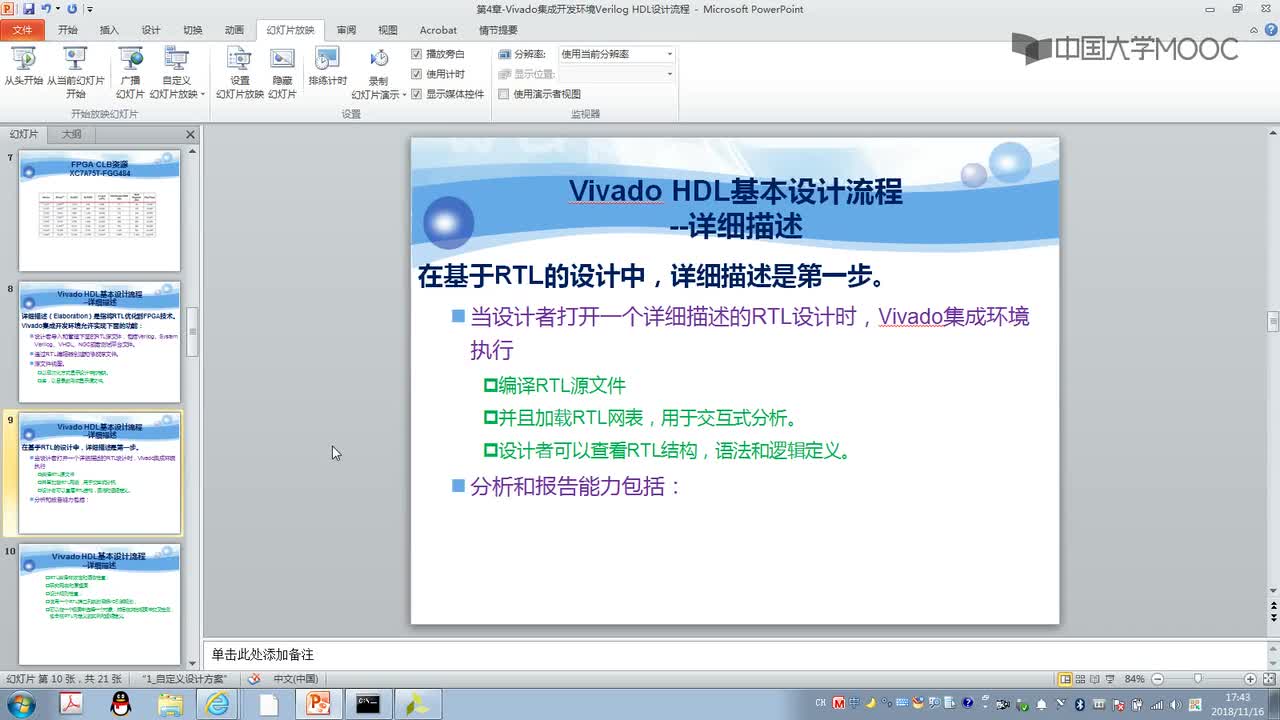Image resolution: width=1280 pixels, height=720 pixels.
Task: Adjust the zoom slider handle
Action: click(1198, 679)
